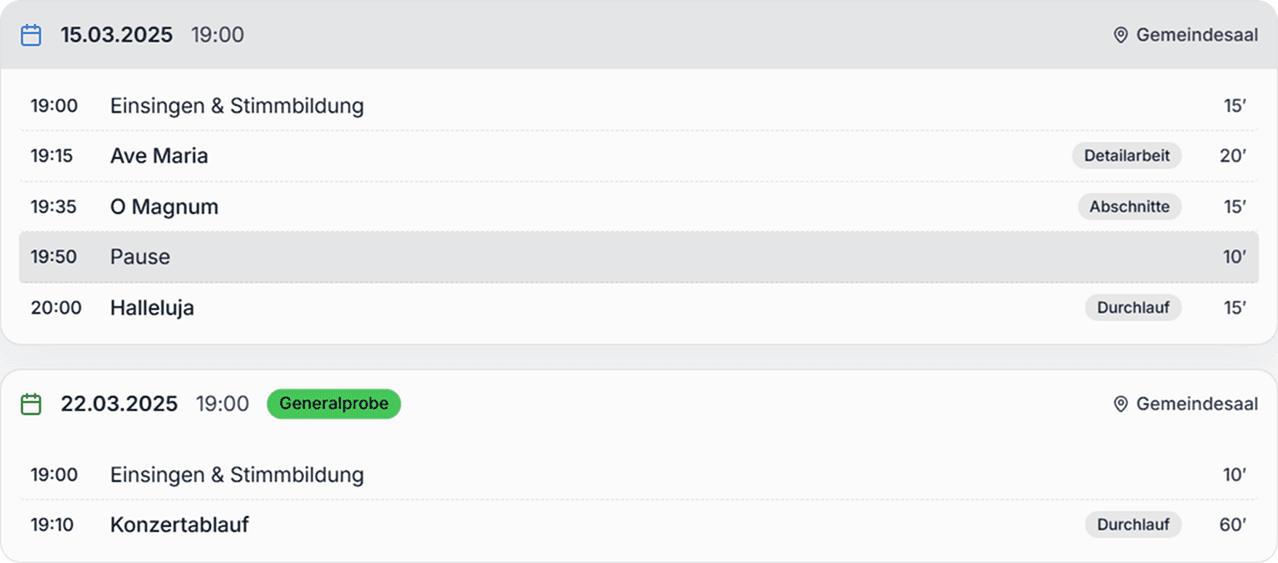Click the blue calendar icon for 15.03.2025

(x=31, y=35)
